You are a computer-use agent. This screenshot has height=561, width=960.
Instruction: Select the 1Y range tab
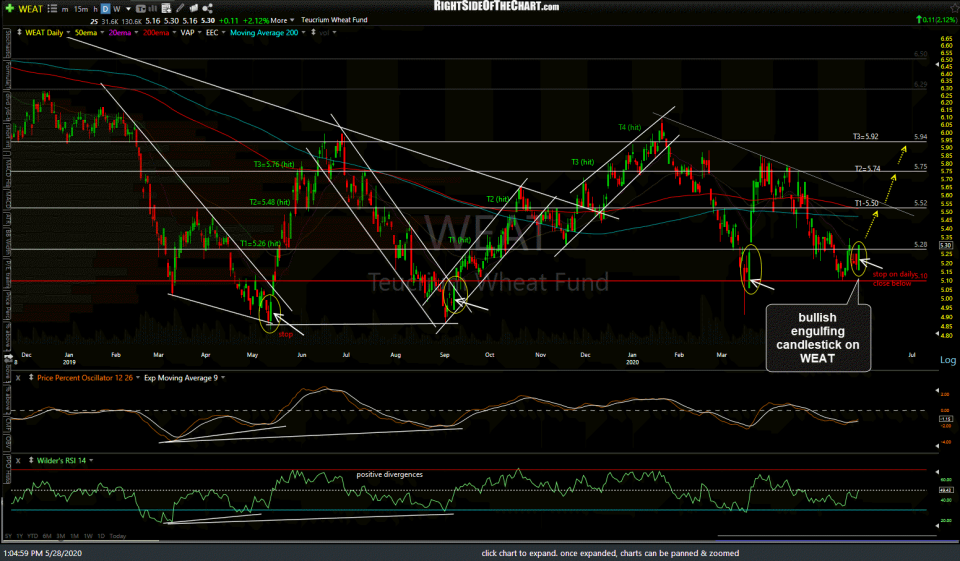20,536
